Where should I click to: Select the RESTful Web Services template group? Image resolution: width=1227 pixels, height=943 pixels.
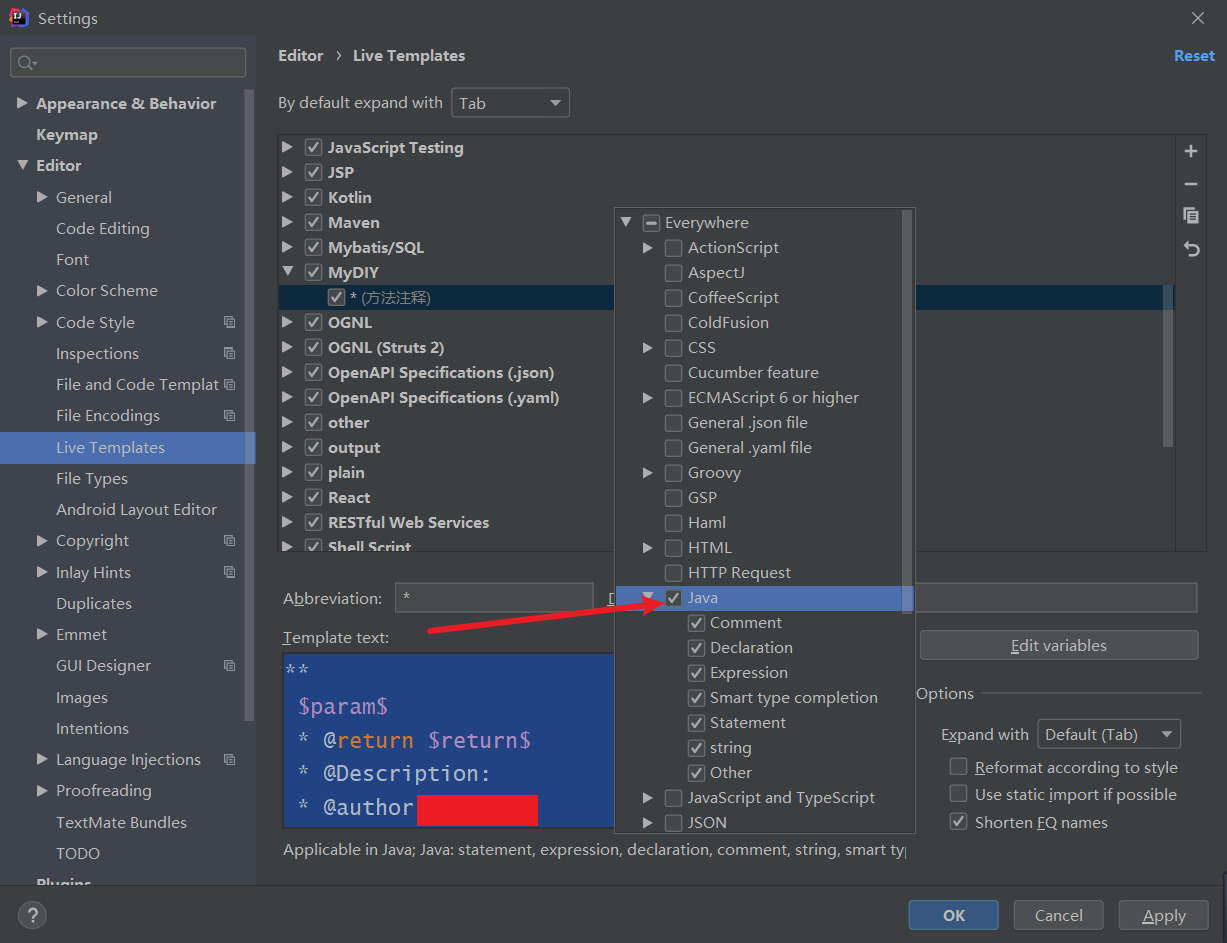(x=408, y=522)
